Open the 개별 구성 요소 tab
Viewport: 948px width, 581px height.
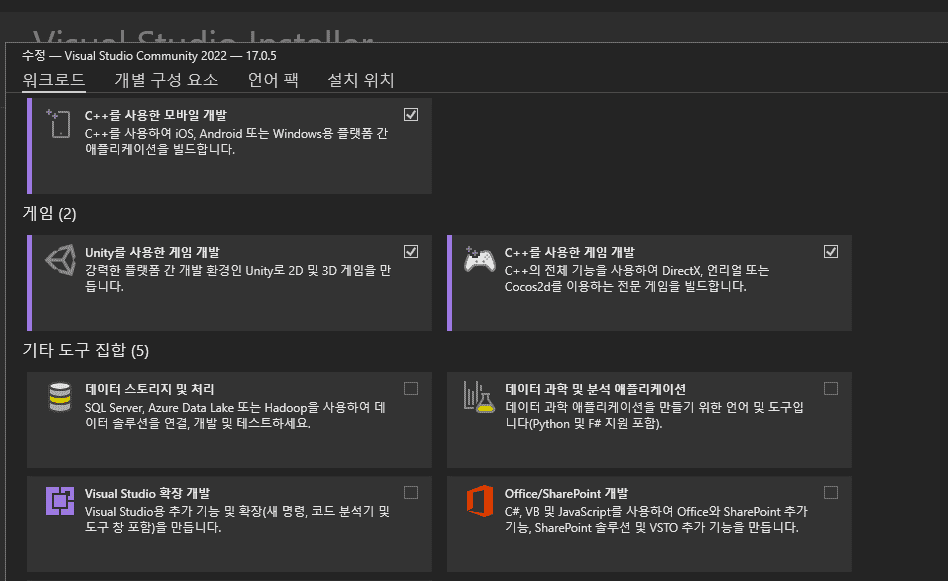coord(166,80)
